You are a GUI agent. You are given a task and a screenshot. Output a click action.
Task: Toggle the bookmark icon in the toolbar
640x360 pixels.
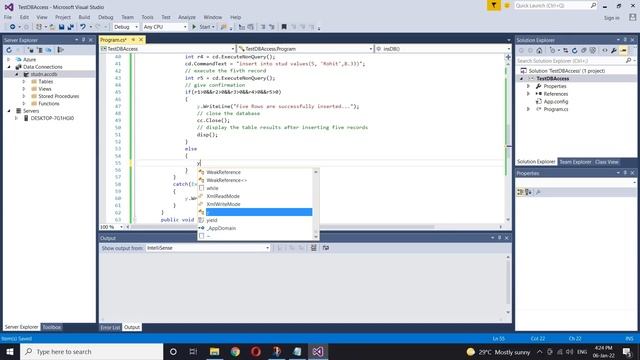coord(284,27)
